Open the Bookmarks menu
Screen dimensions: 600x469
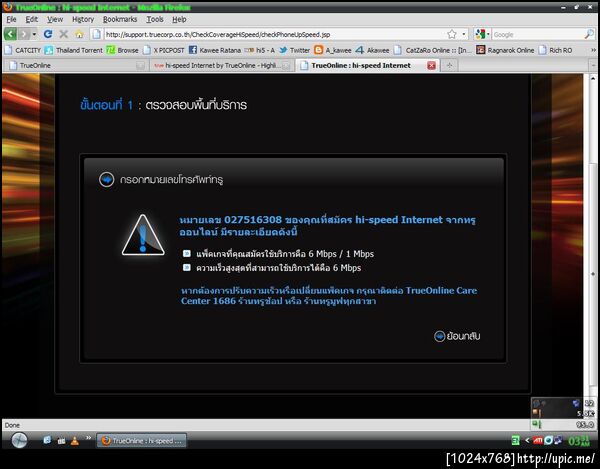pyautogui.click(x=120, y=19)
